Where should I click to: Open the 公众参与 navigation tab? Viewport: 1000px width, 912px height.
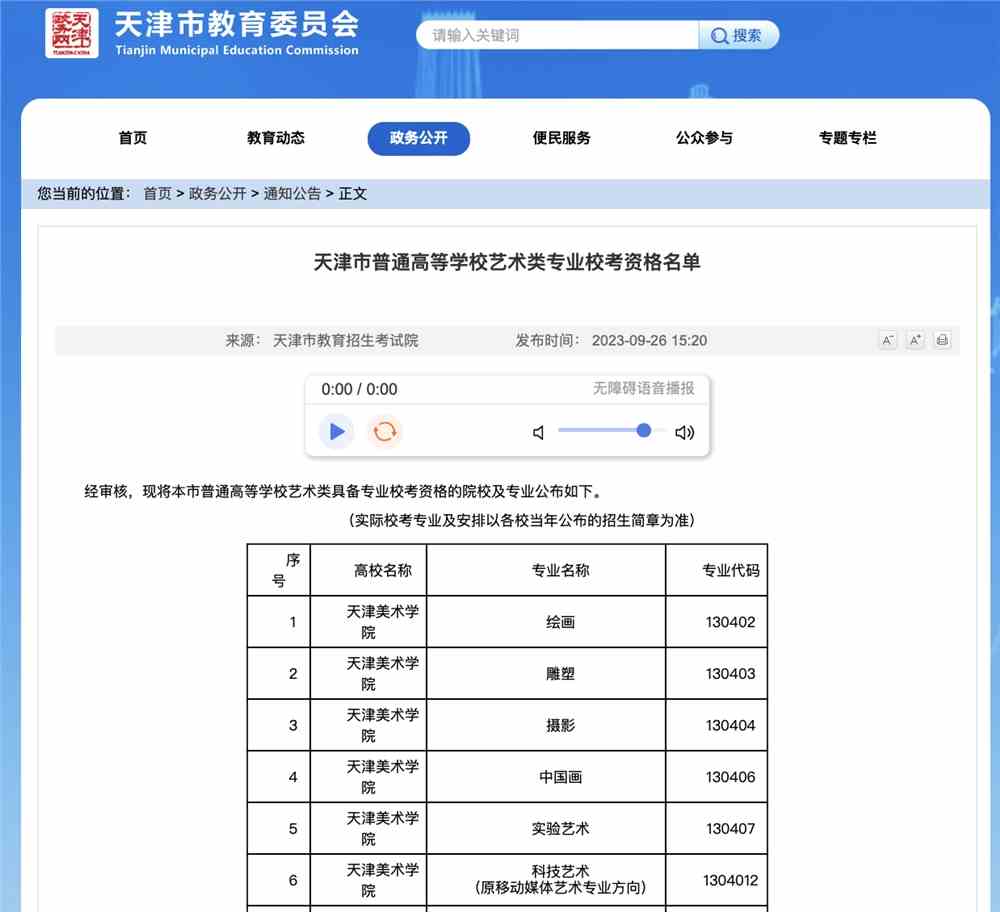pos(704,138)
